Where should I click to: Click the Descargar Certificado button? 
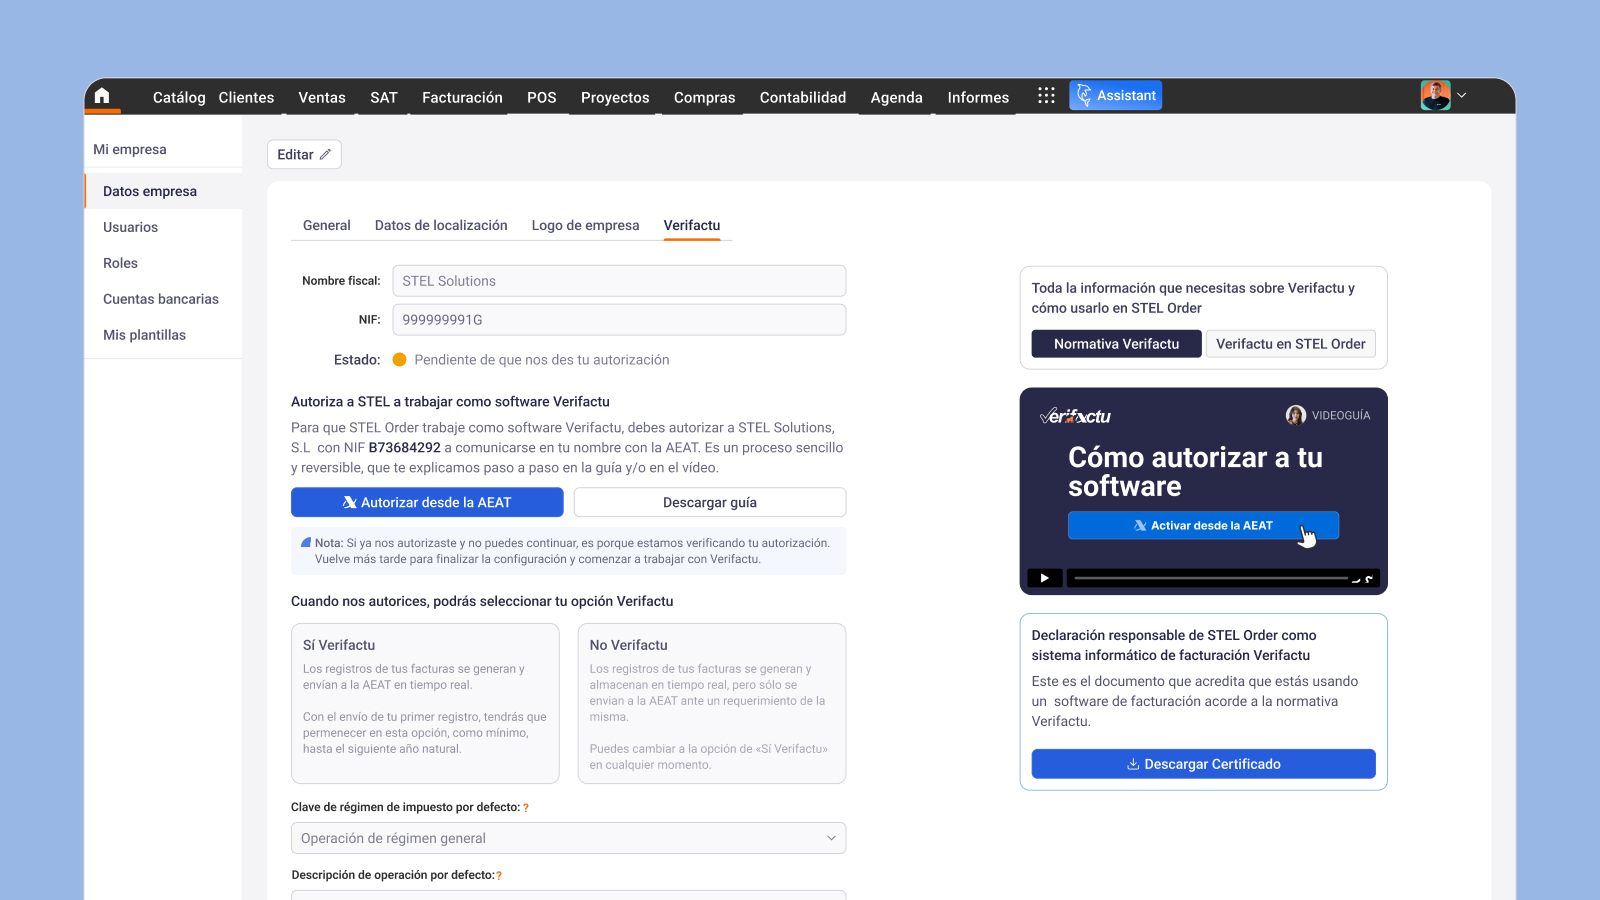1204,764
